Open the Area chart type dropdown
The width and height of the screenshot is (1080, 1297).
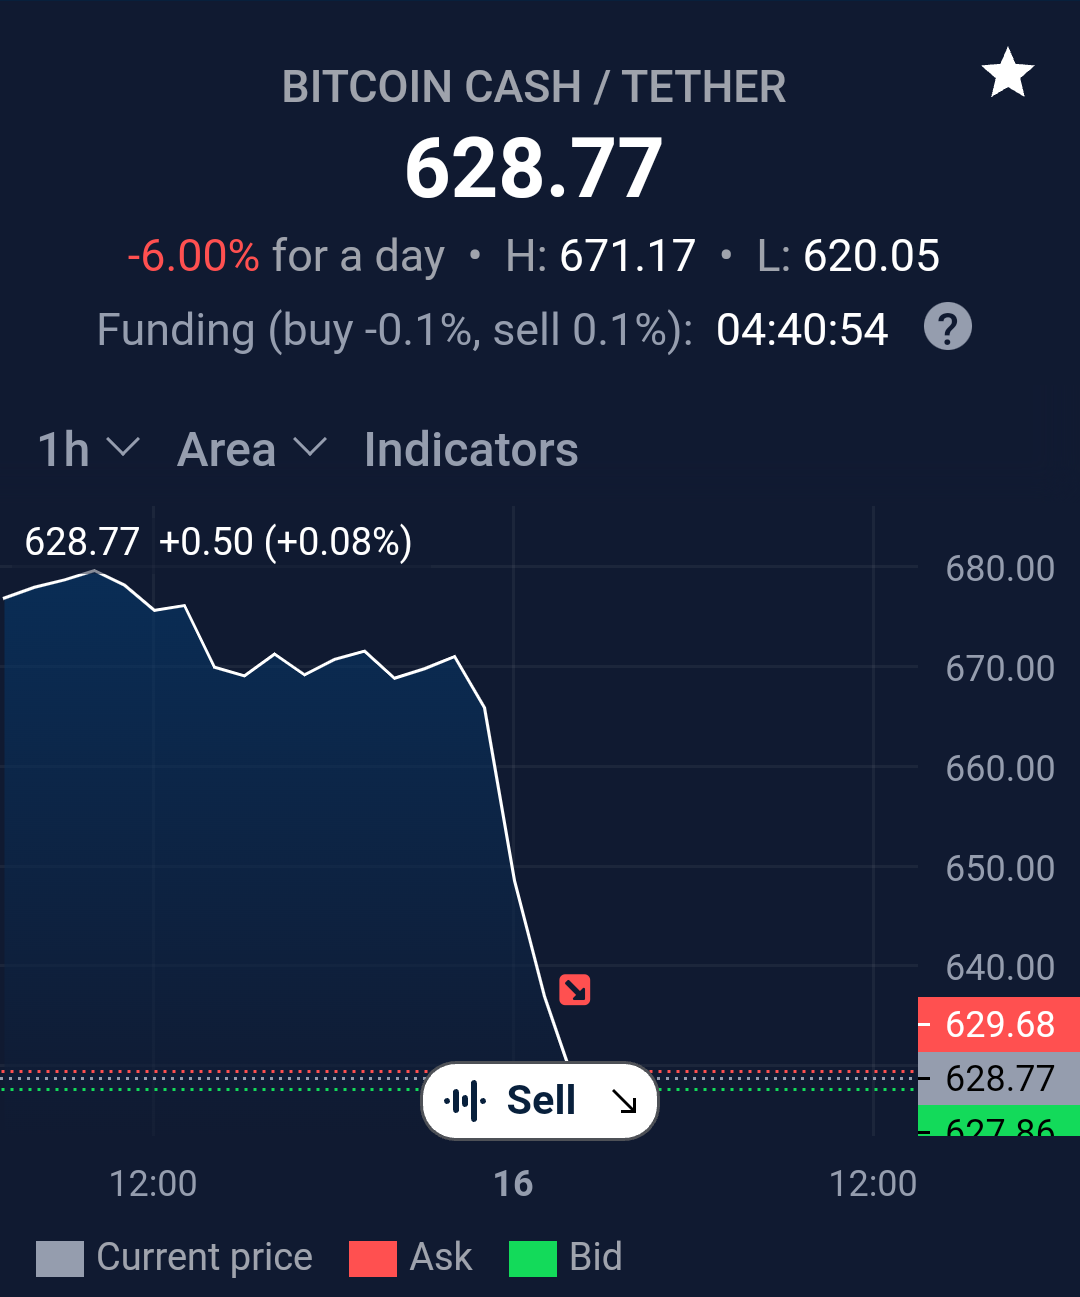point(252,449)
